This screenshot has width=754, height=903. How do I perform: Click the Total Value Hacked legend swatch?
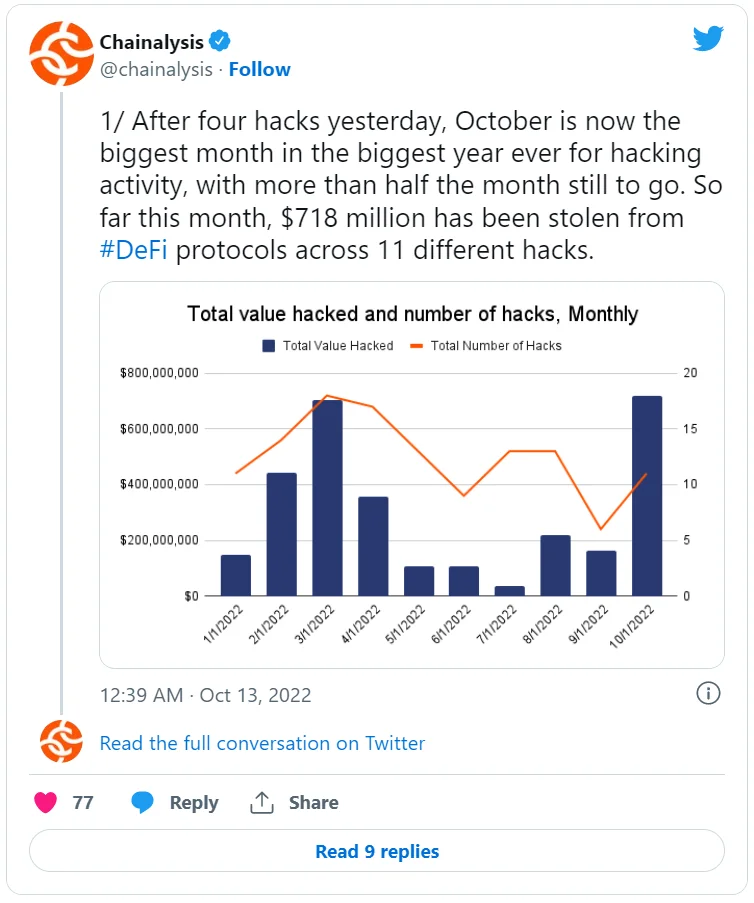click(x=269, y=346)
